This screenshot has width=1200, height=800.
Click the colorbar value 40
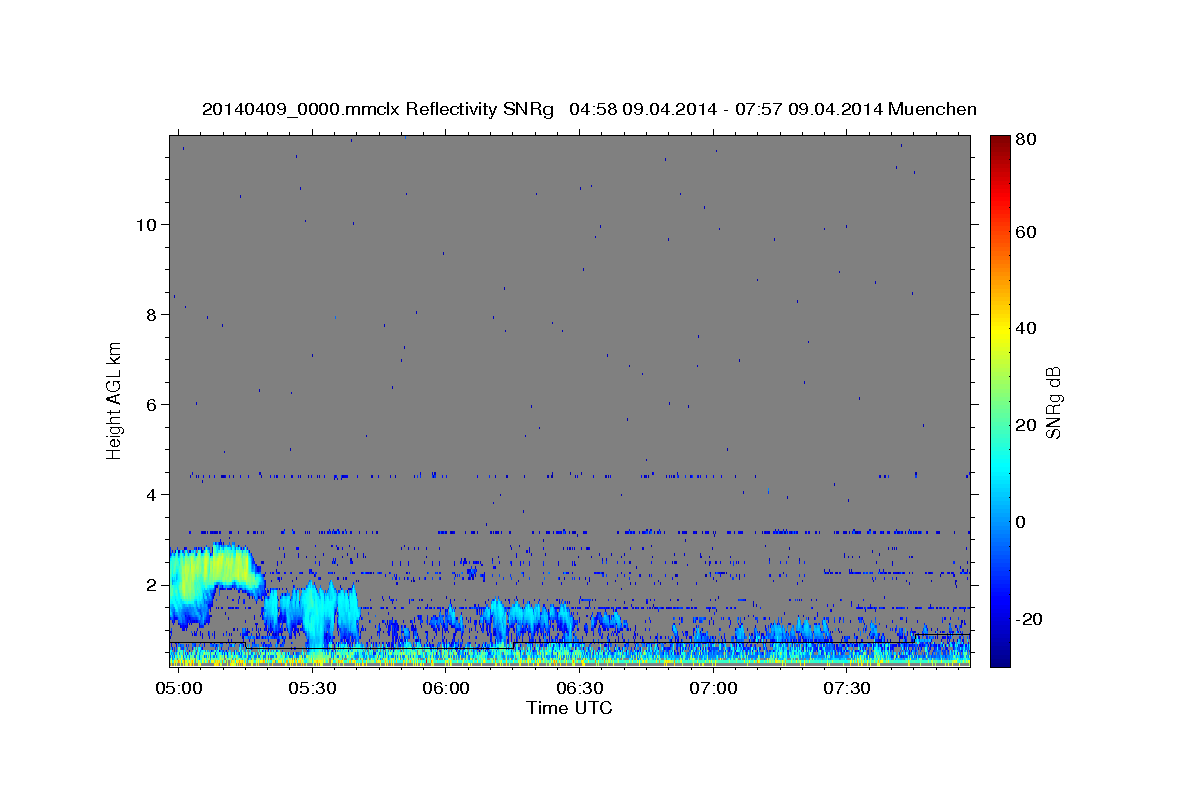[x=1025, y=328]
